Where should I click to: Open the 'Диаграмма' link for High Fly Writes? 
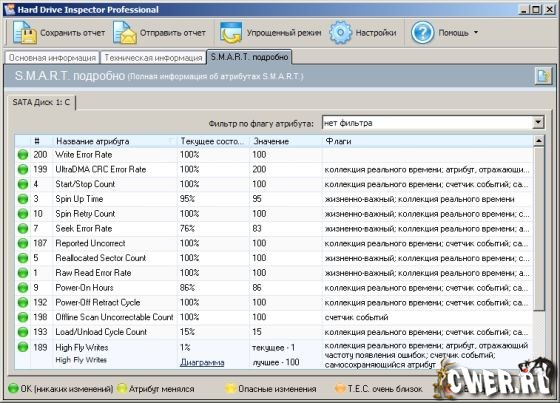(202, 362)
